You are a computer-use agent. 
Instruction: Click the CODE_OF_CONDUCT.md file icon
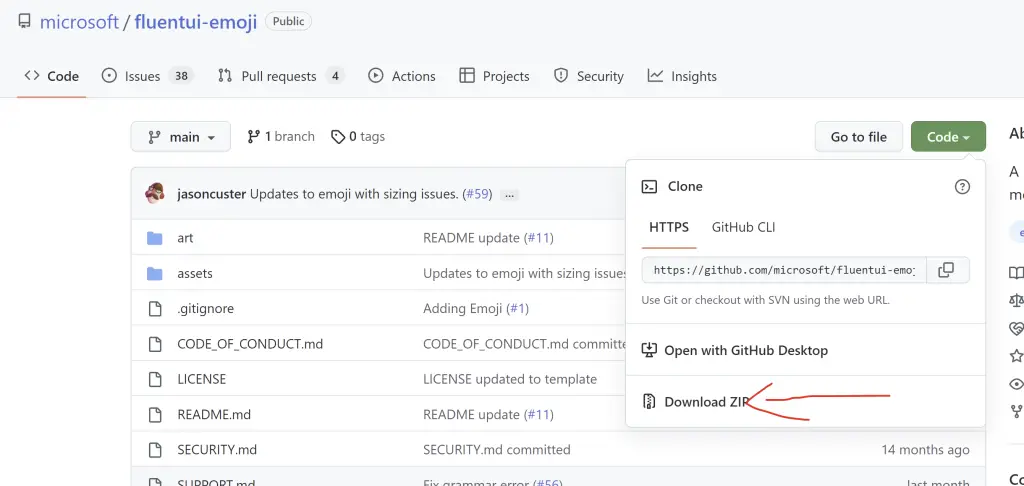pos(154,344)
